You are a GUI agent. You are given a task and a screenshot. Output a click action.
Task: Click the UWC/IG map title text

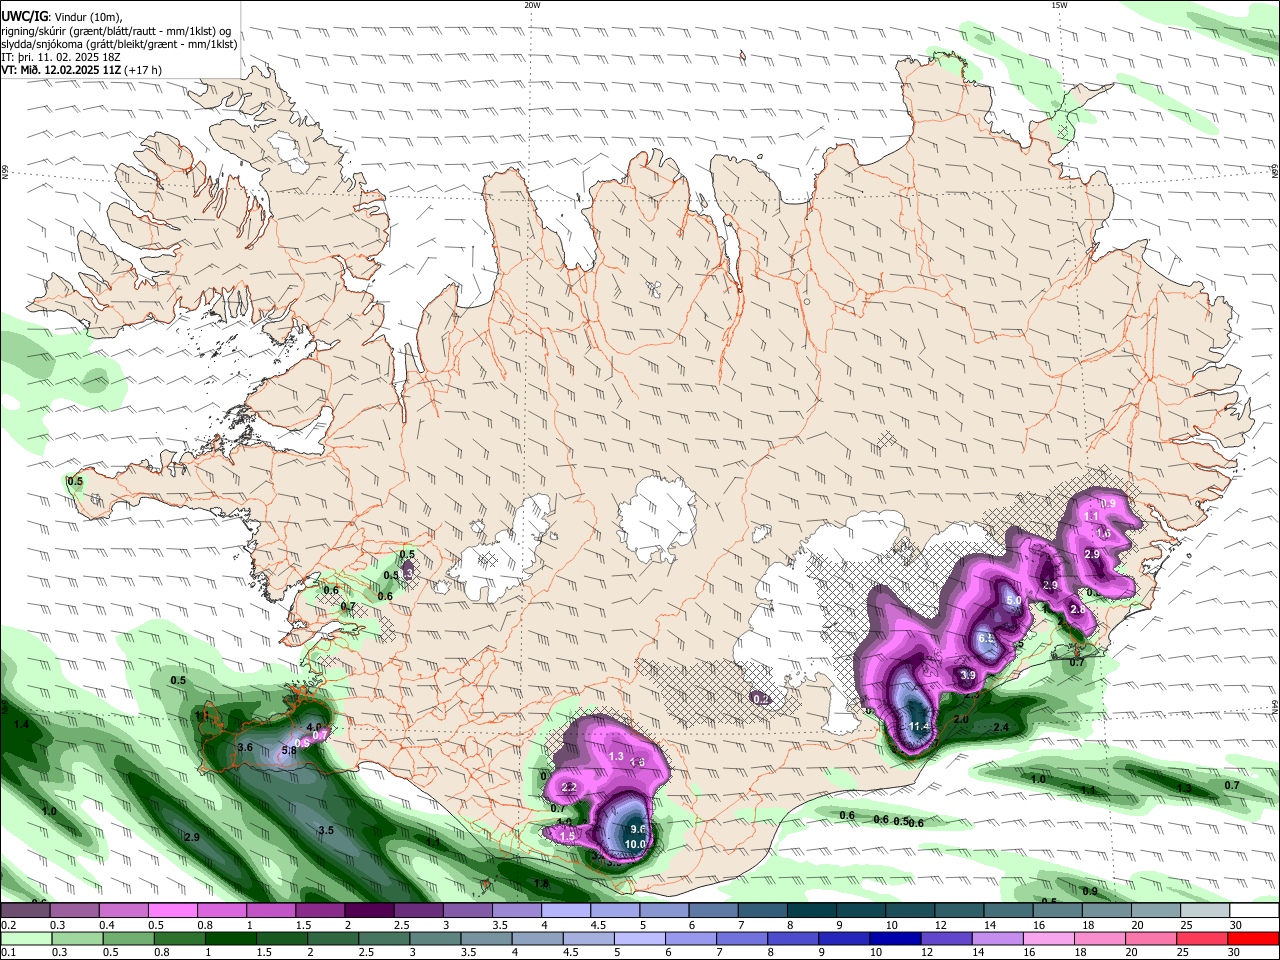tap(24, 17)
